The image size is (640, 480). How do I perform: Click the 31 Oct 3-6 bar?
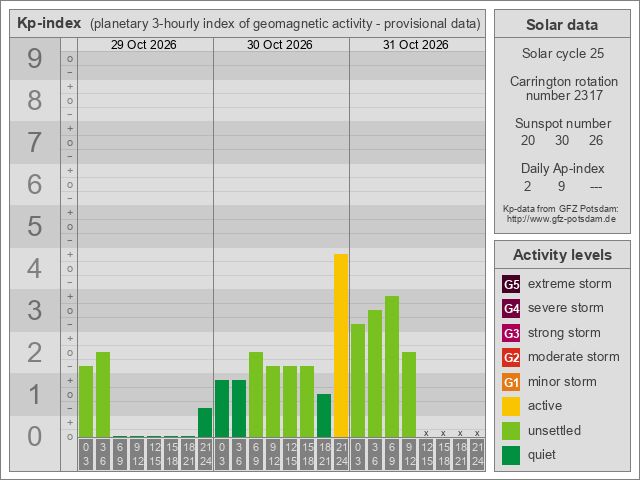point(375,373)
